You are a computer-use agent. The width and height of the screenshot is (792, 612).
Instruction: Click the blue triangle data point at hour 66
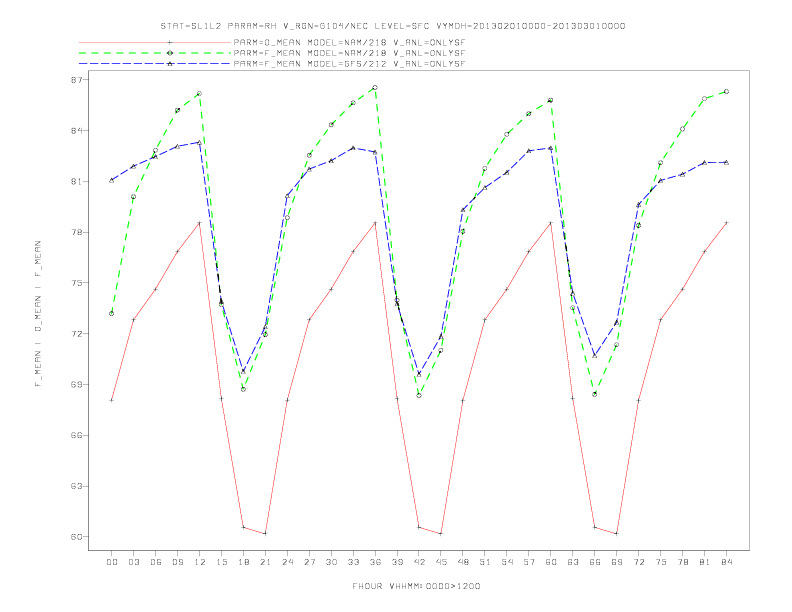pos(595,355)
